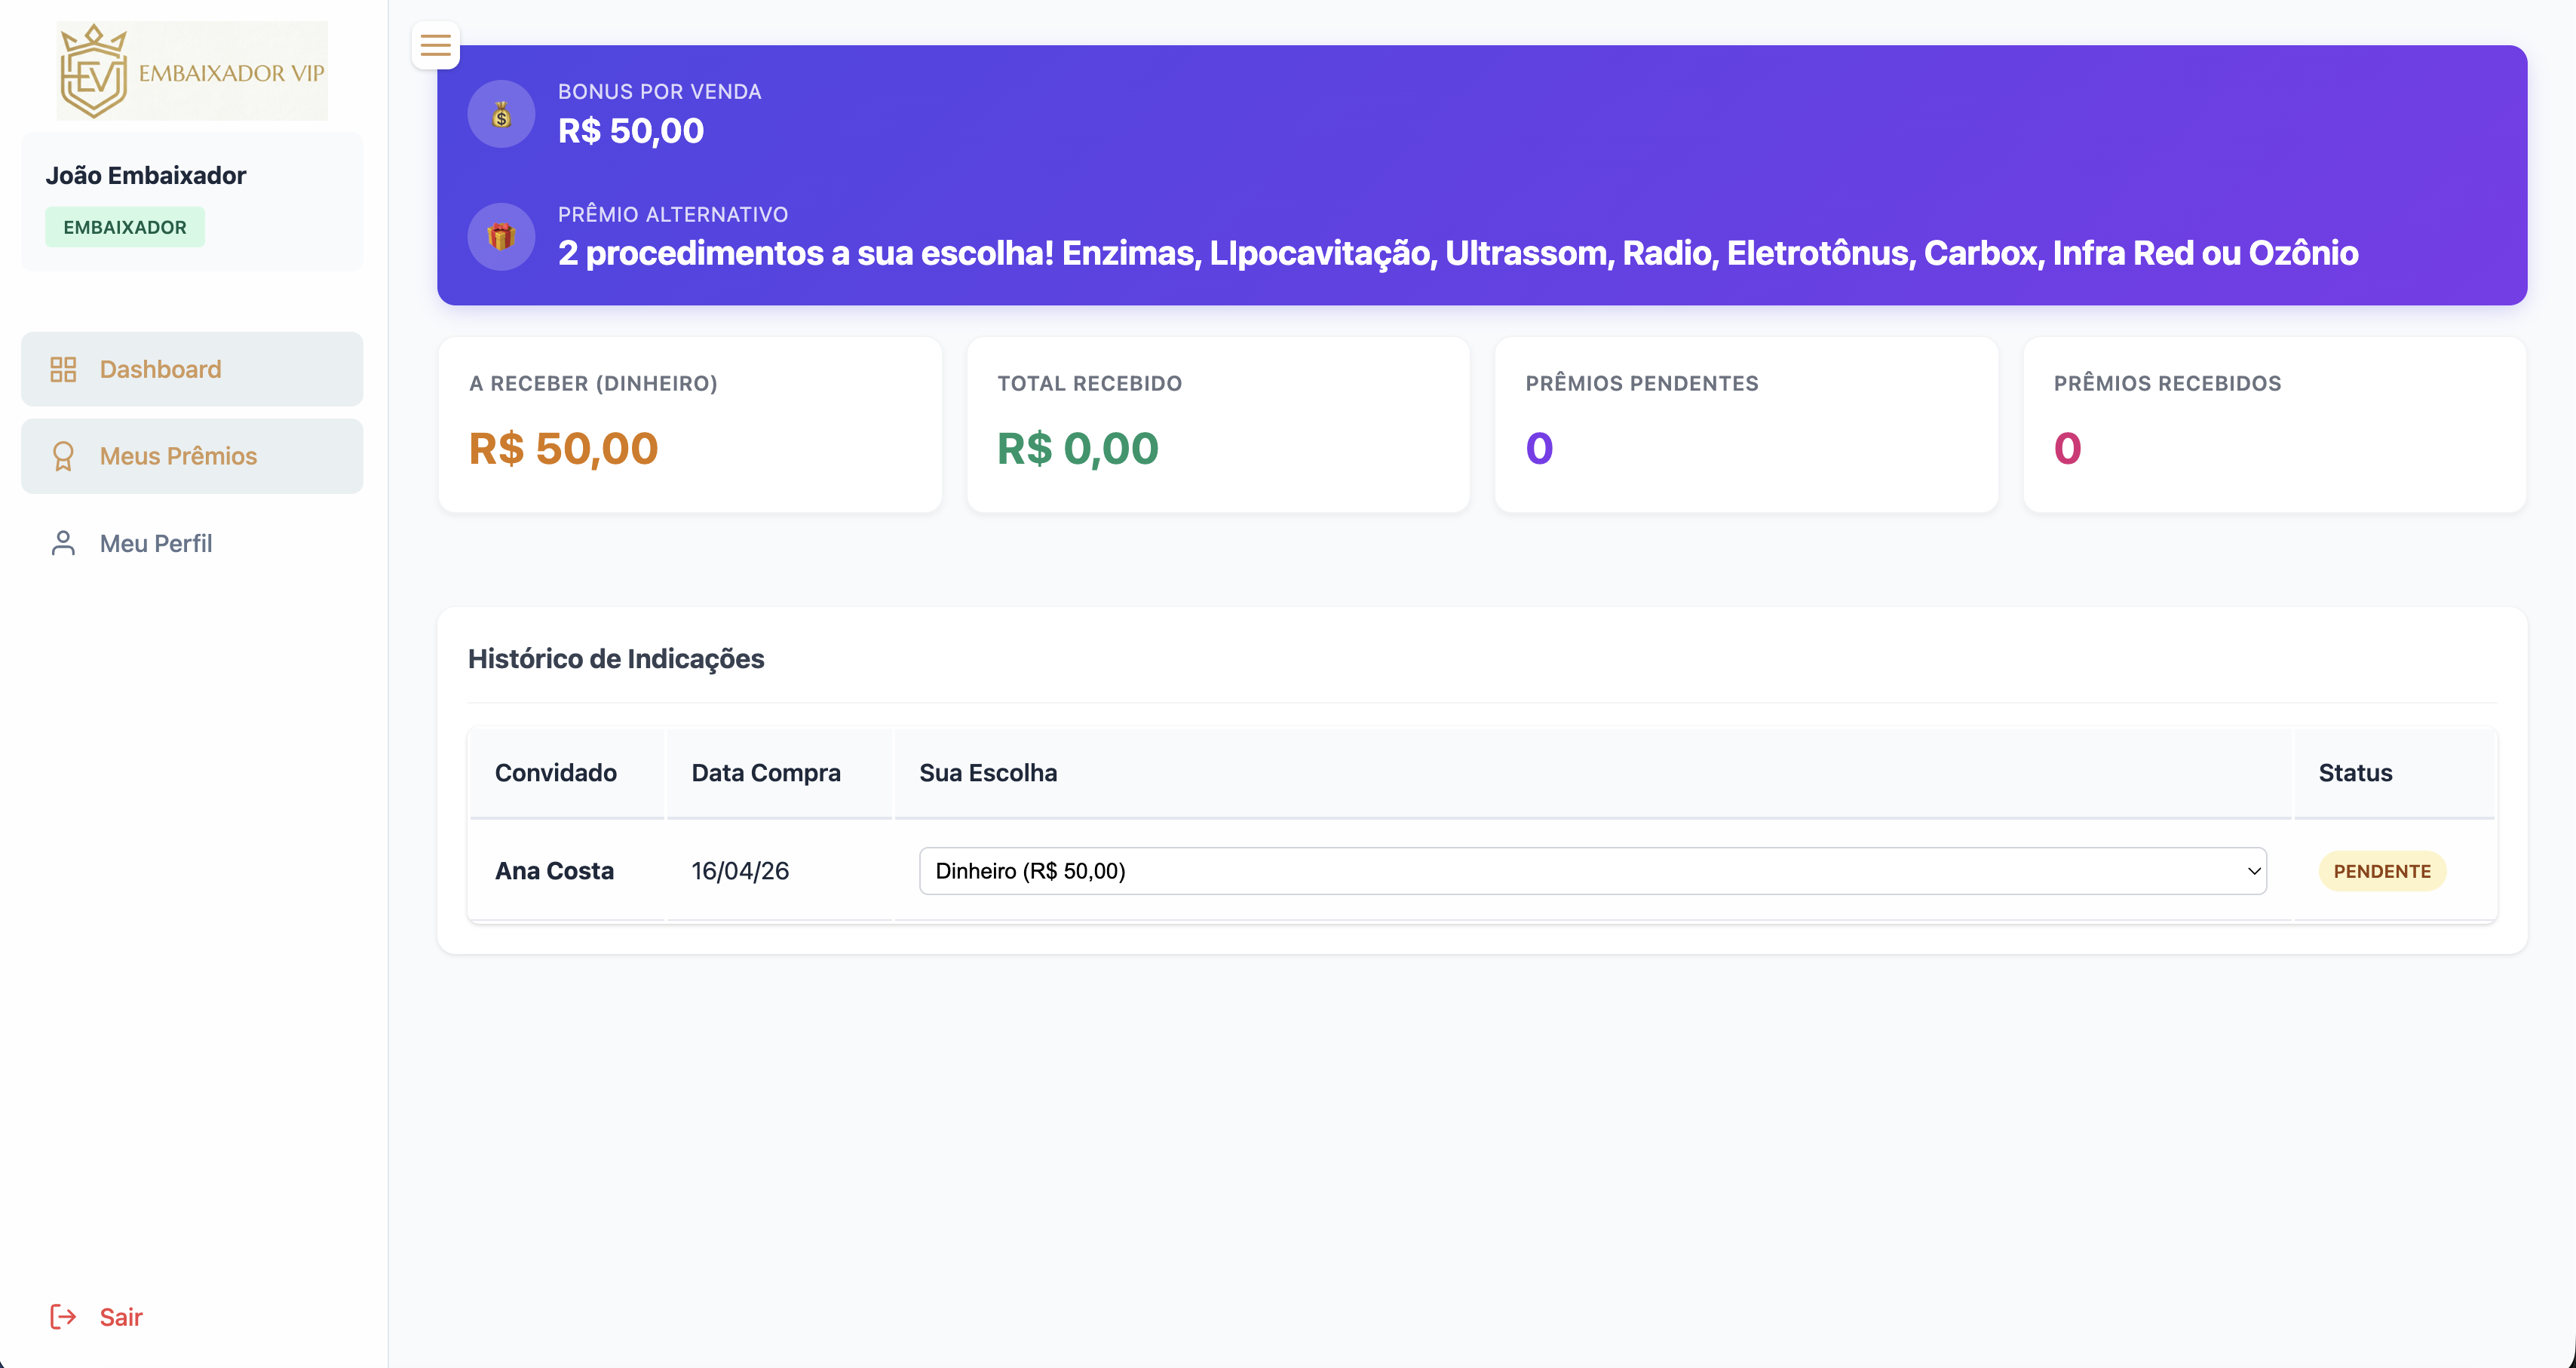This screenshot has width=2576, height=1368.
Task: Select the Prêmios Pendentes card
Action: coord(1746,424)
